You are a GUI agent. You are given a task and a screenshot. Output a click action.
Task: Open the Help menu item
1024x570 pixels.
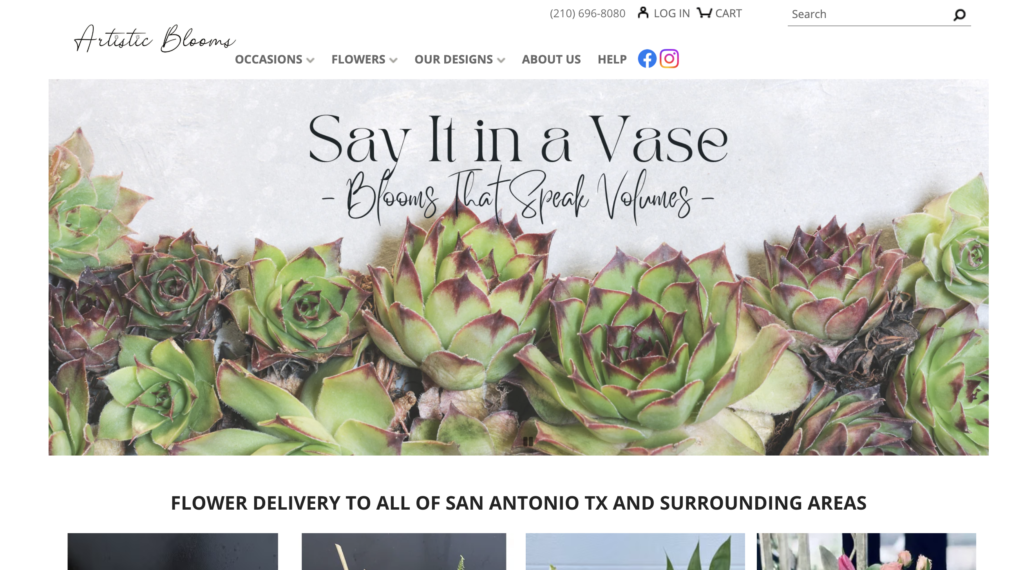pos(612,59)
